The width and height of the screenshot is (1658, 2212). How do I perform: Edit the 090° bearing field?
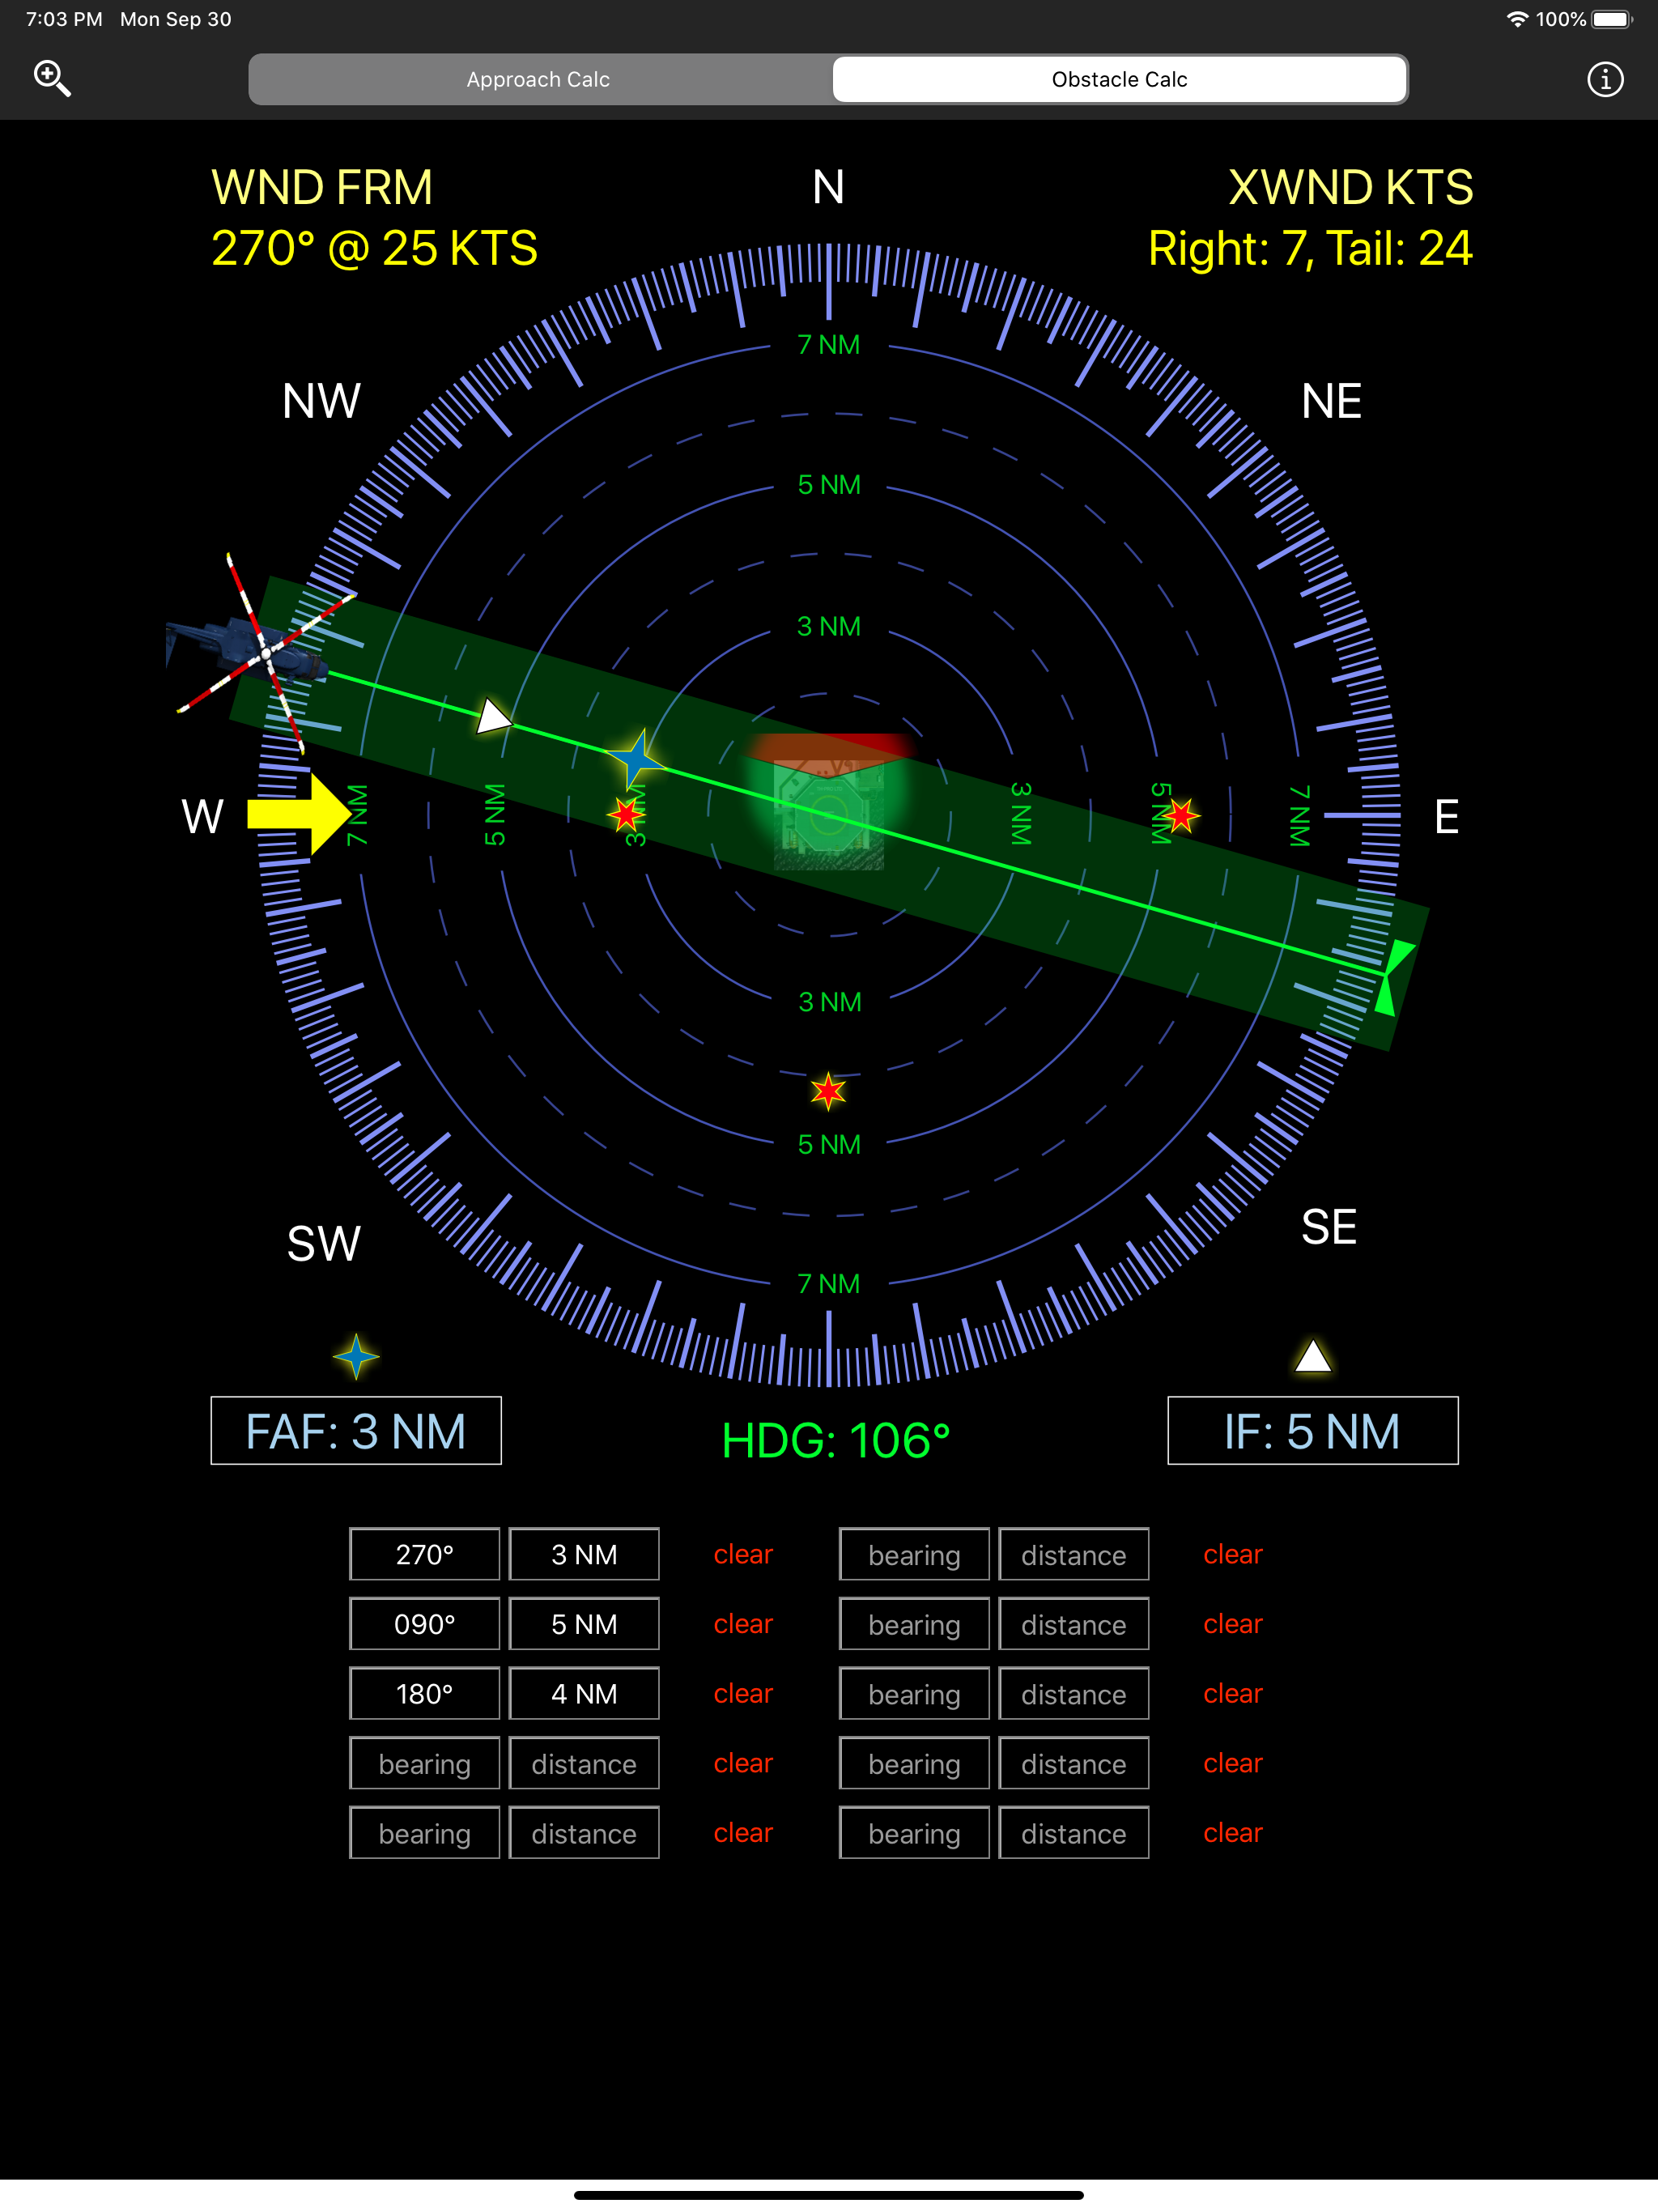click(x=424, y=1624)
